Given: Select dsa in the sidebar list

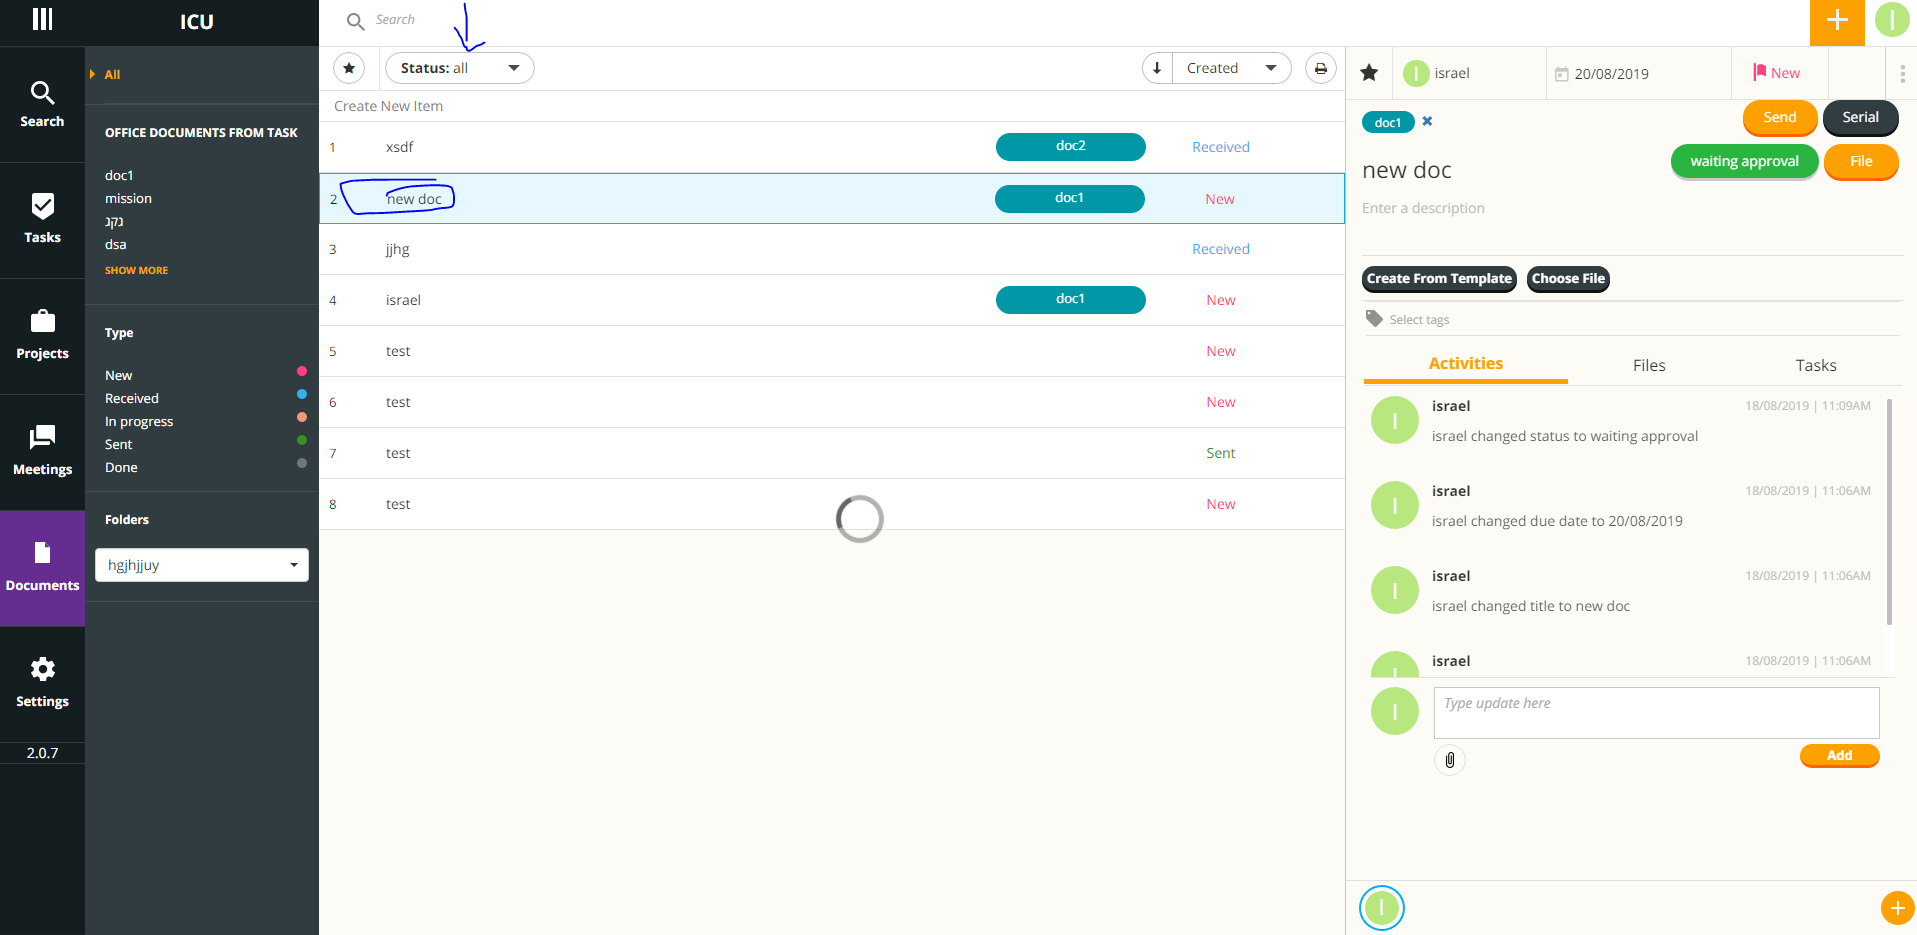Looking at the screenshot, I should click(116, 244).
